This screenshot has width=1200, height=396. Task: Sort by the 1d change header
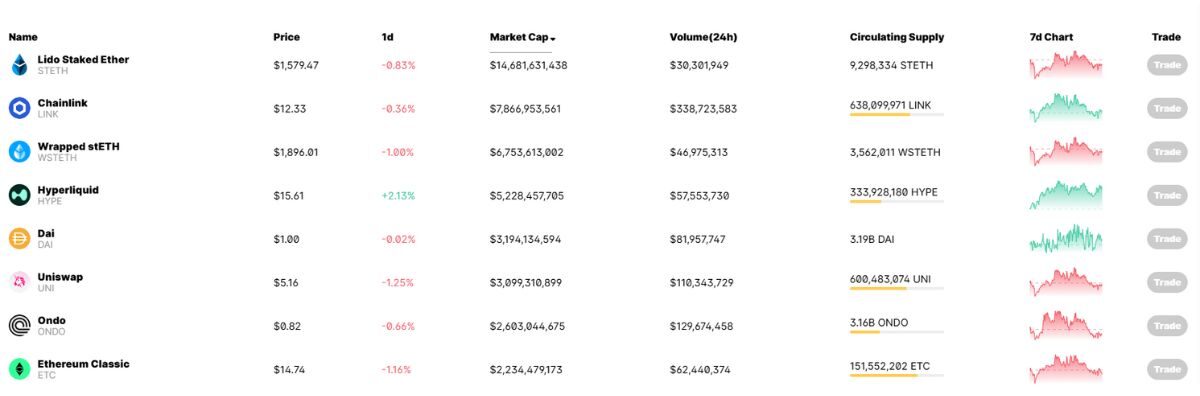point(387,37)
